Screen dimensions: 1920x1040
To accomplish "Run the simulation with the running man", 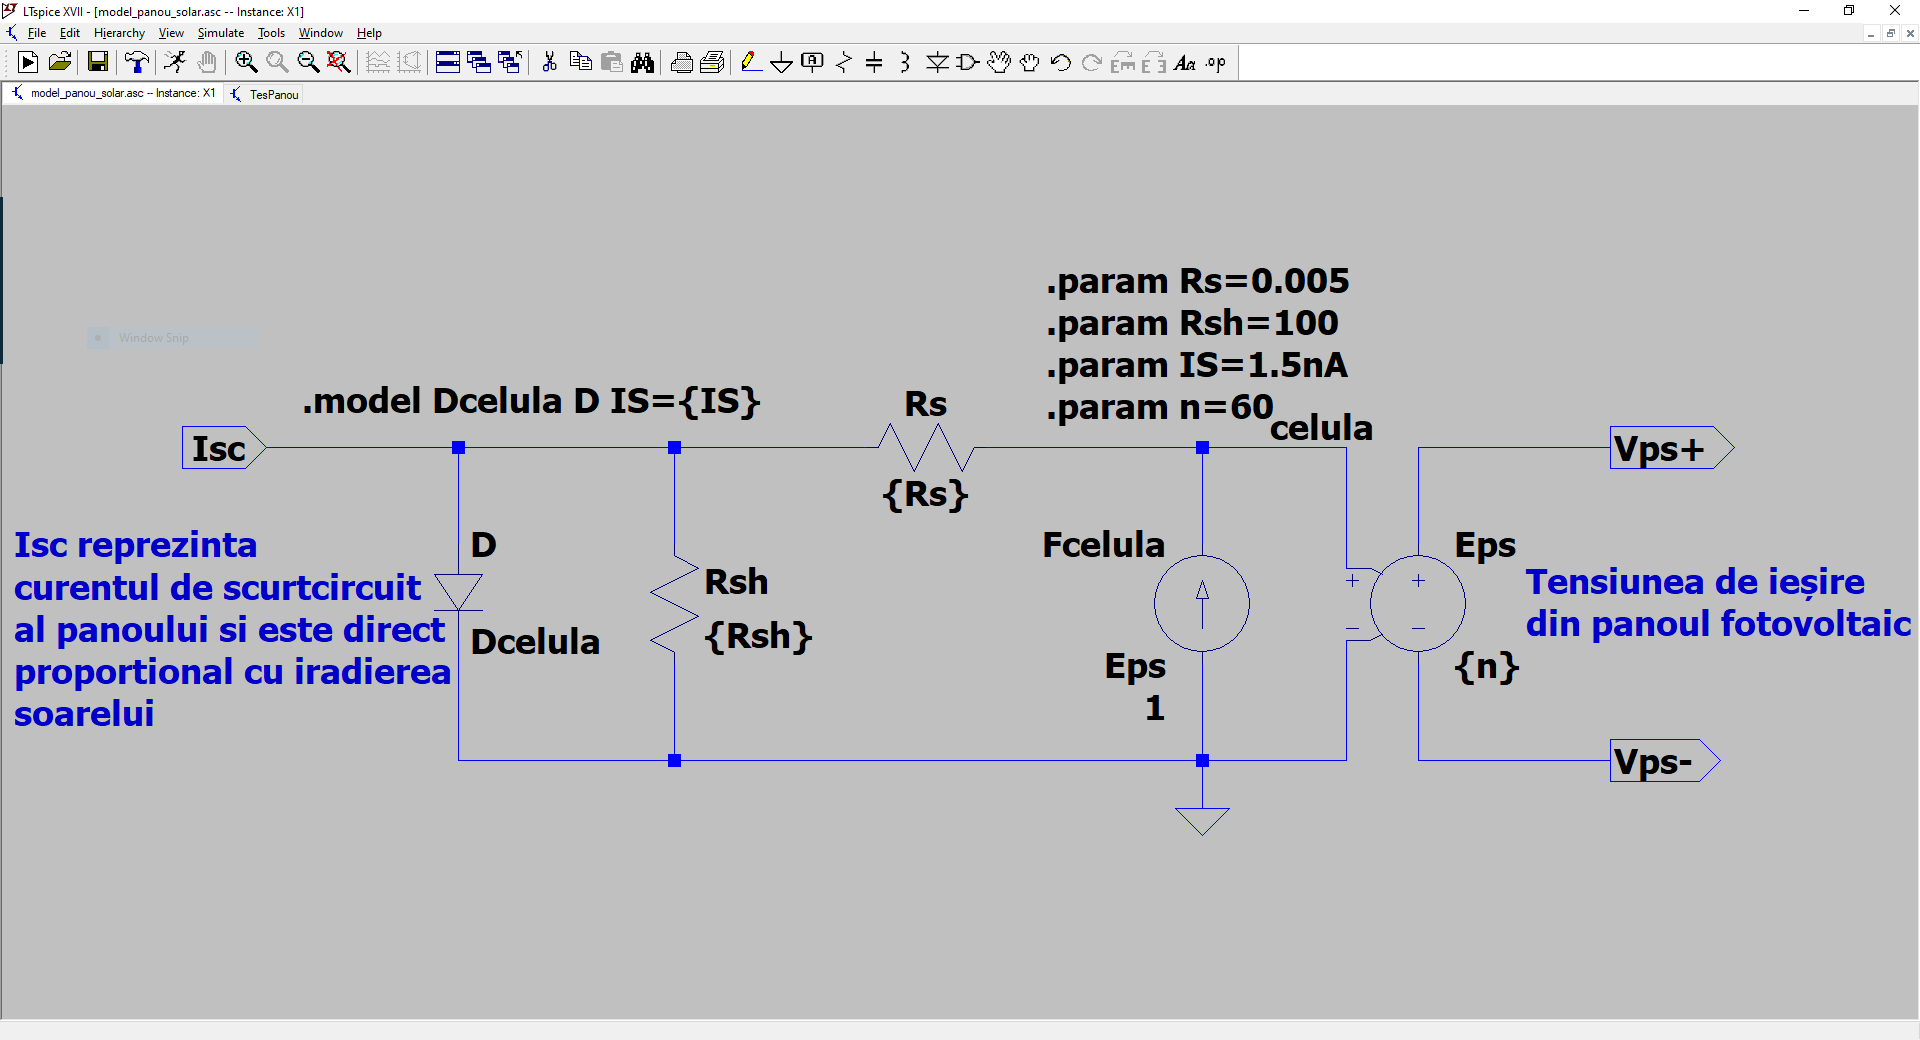I will 175,63.
